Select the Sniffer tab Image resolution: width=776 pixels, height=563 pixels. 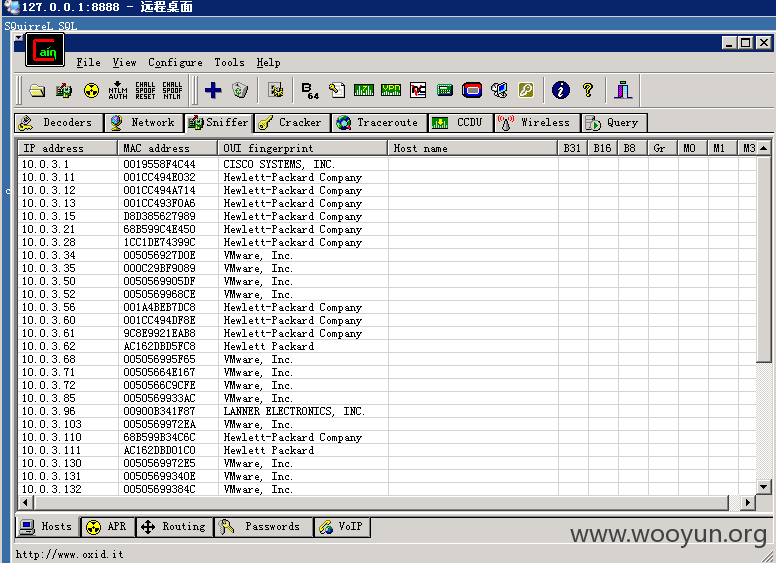point(219,123)
